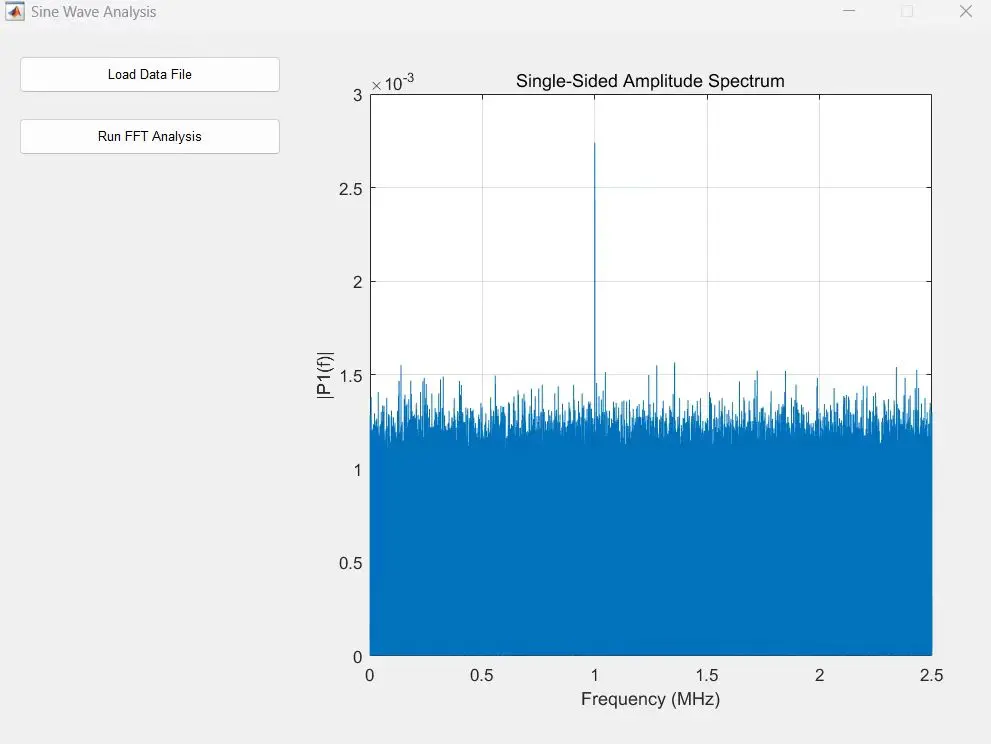Click the y-axis tick label 3

(x=358, y=95)
